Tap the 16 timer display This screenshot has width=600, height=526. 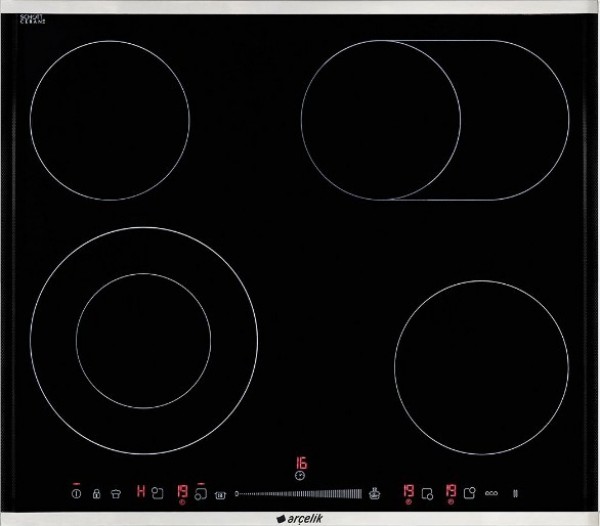[x=301, y=463]
